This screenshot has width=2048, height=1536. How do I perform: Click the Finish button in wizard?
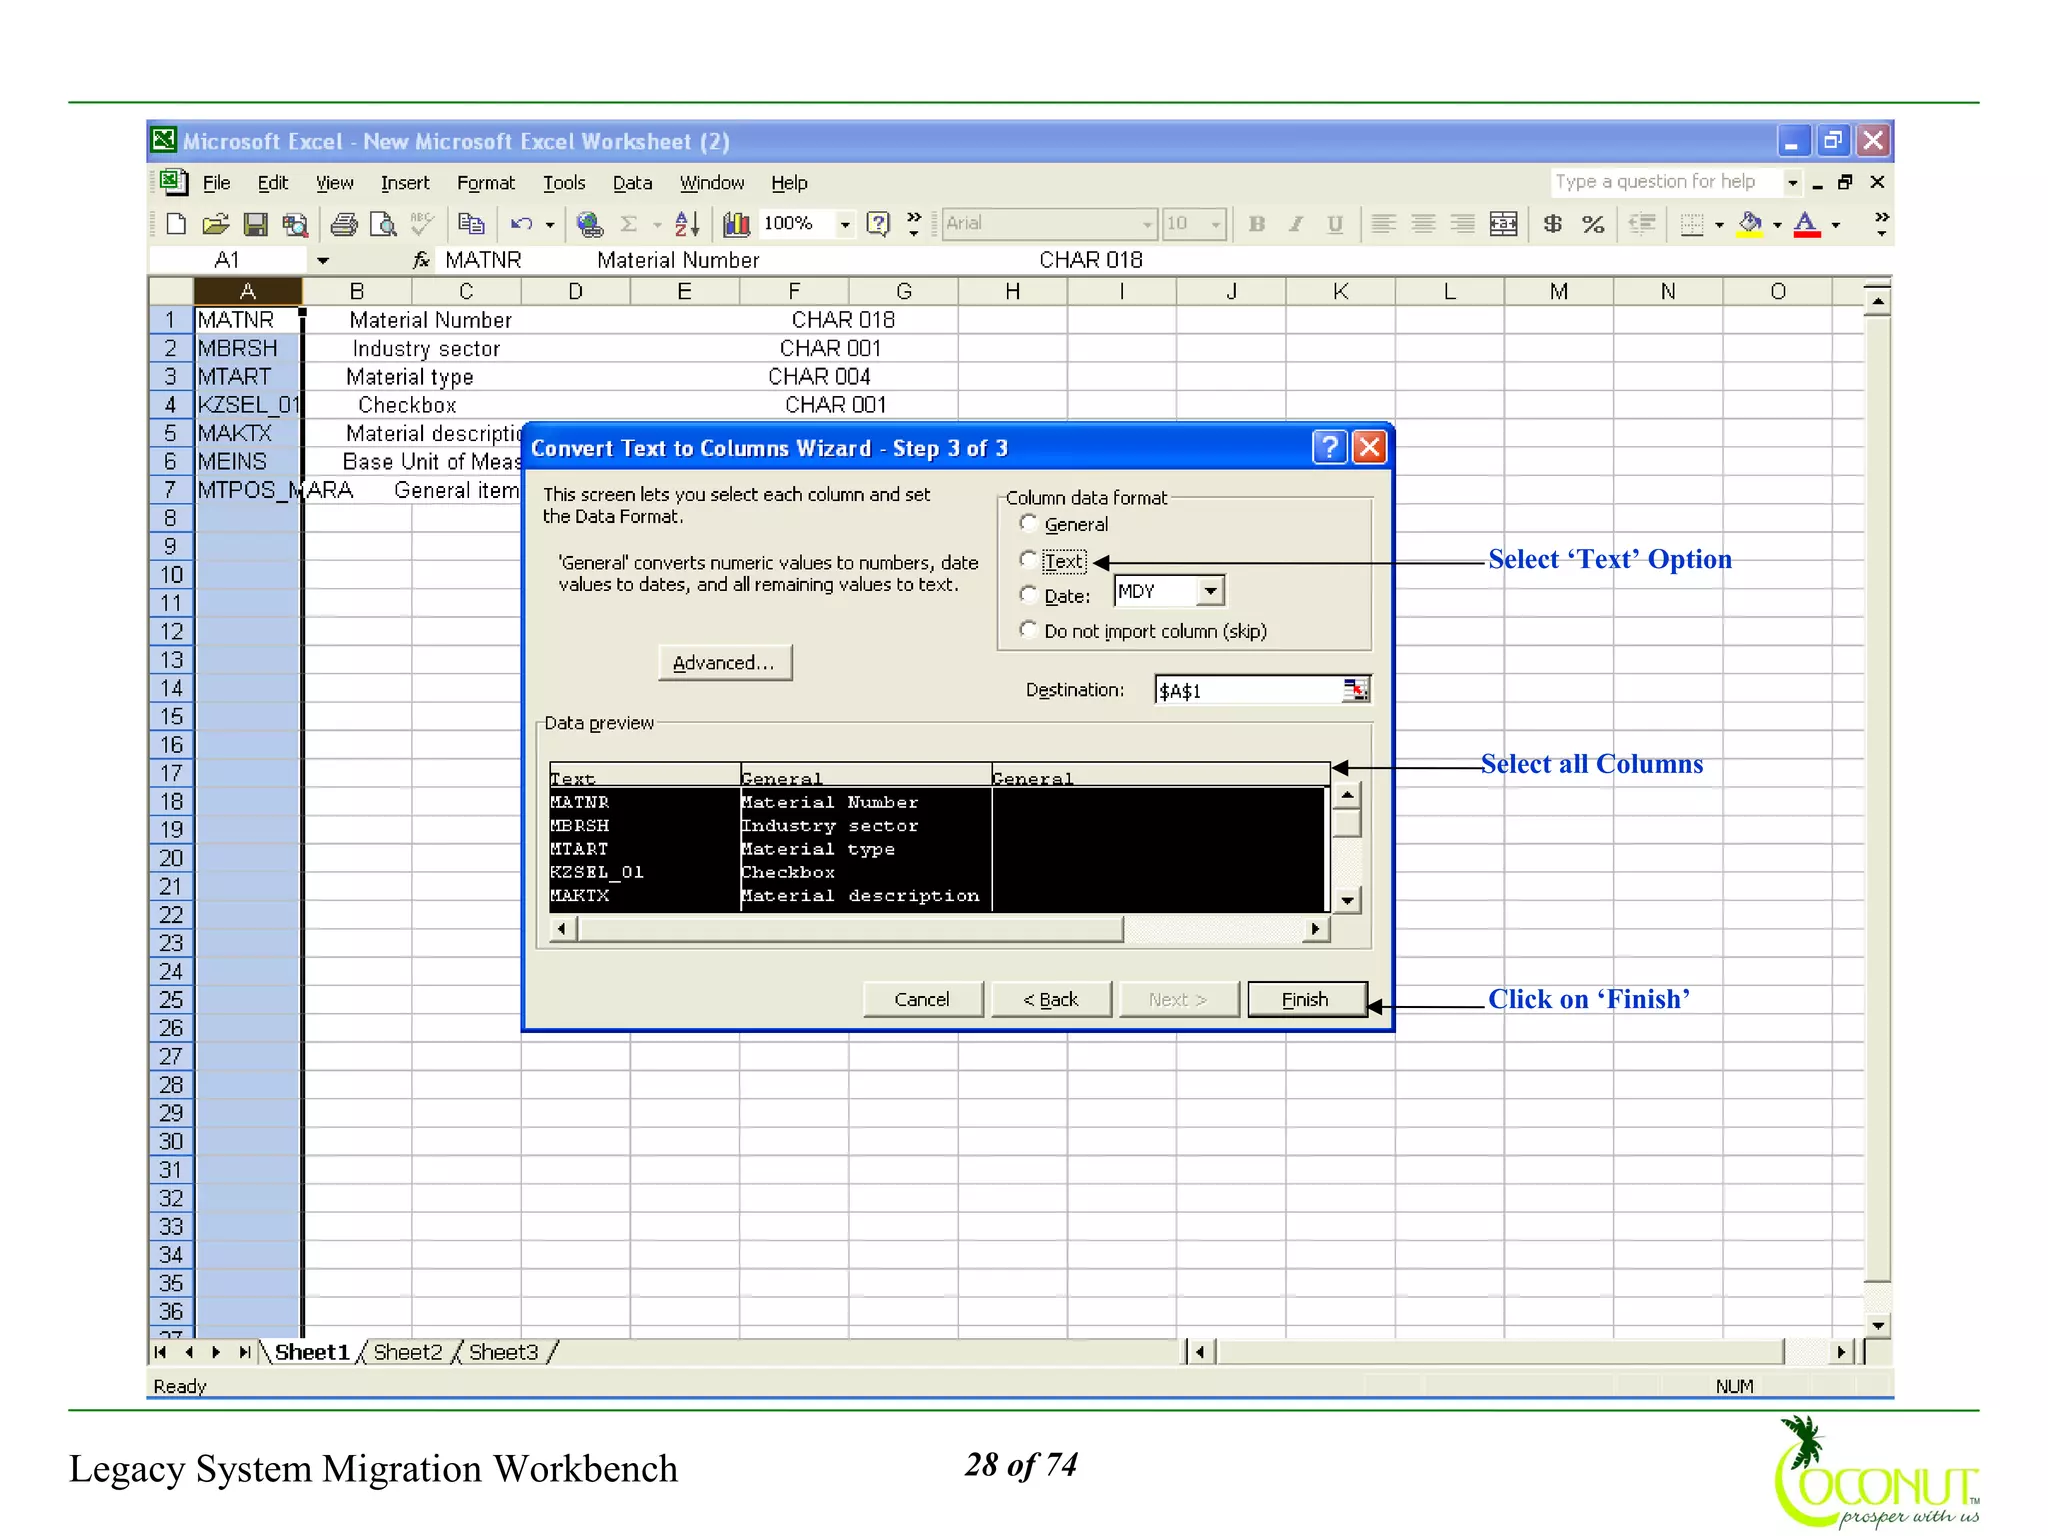click(x=1306, y=999)
